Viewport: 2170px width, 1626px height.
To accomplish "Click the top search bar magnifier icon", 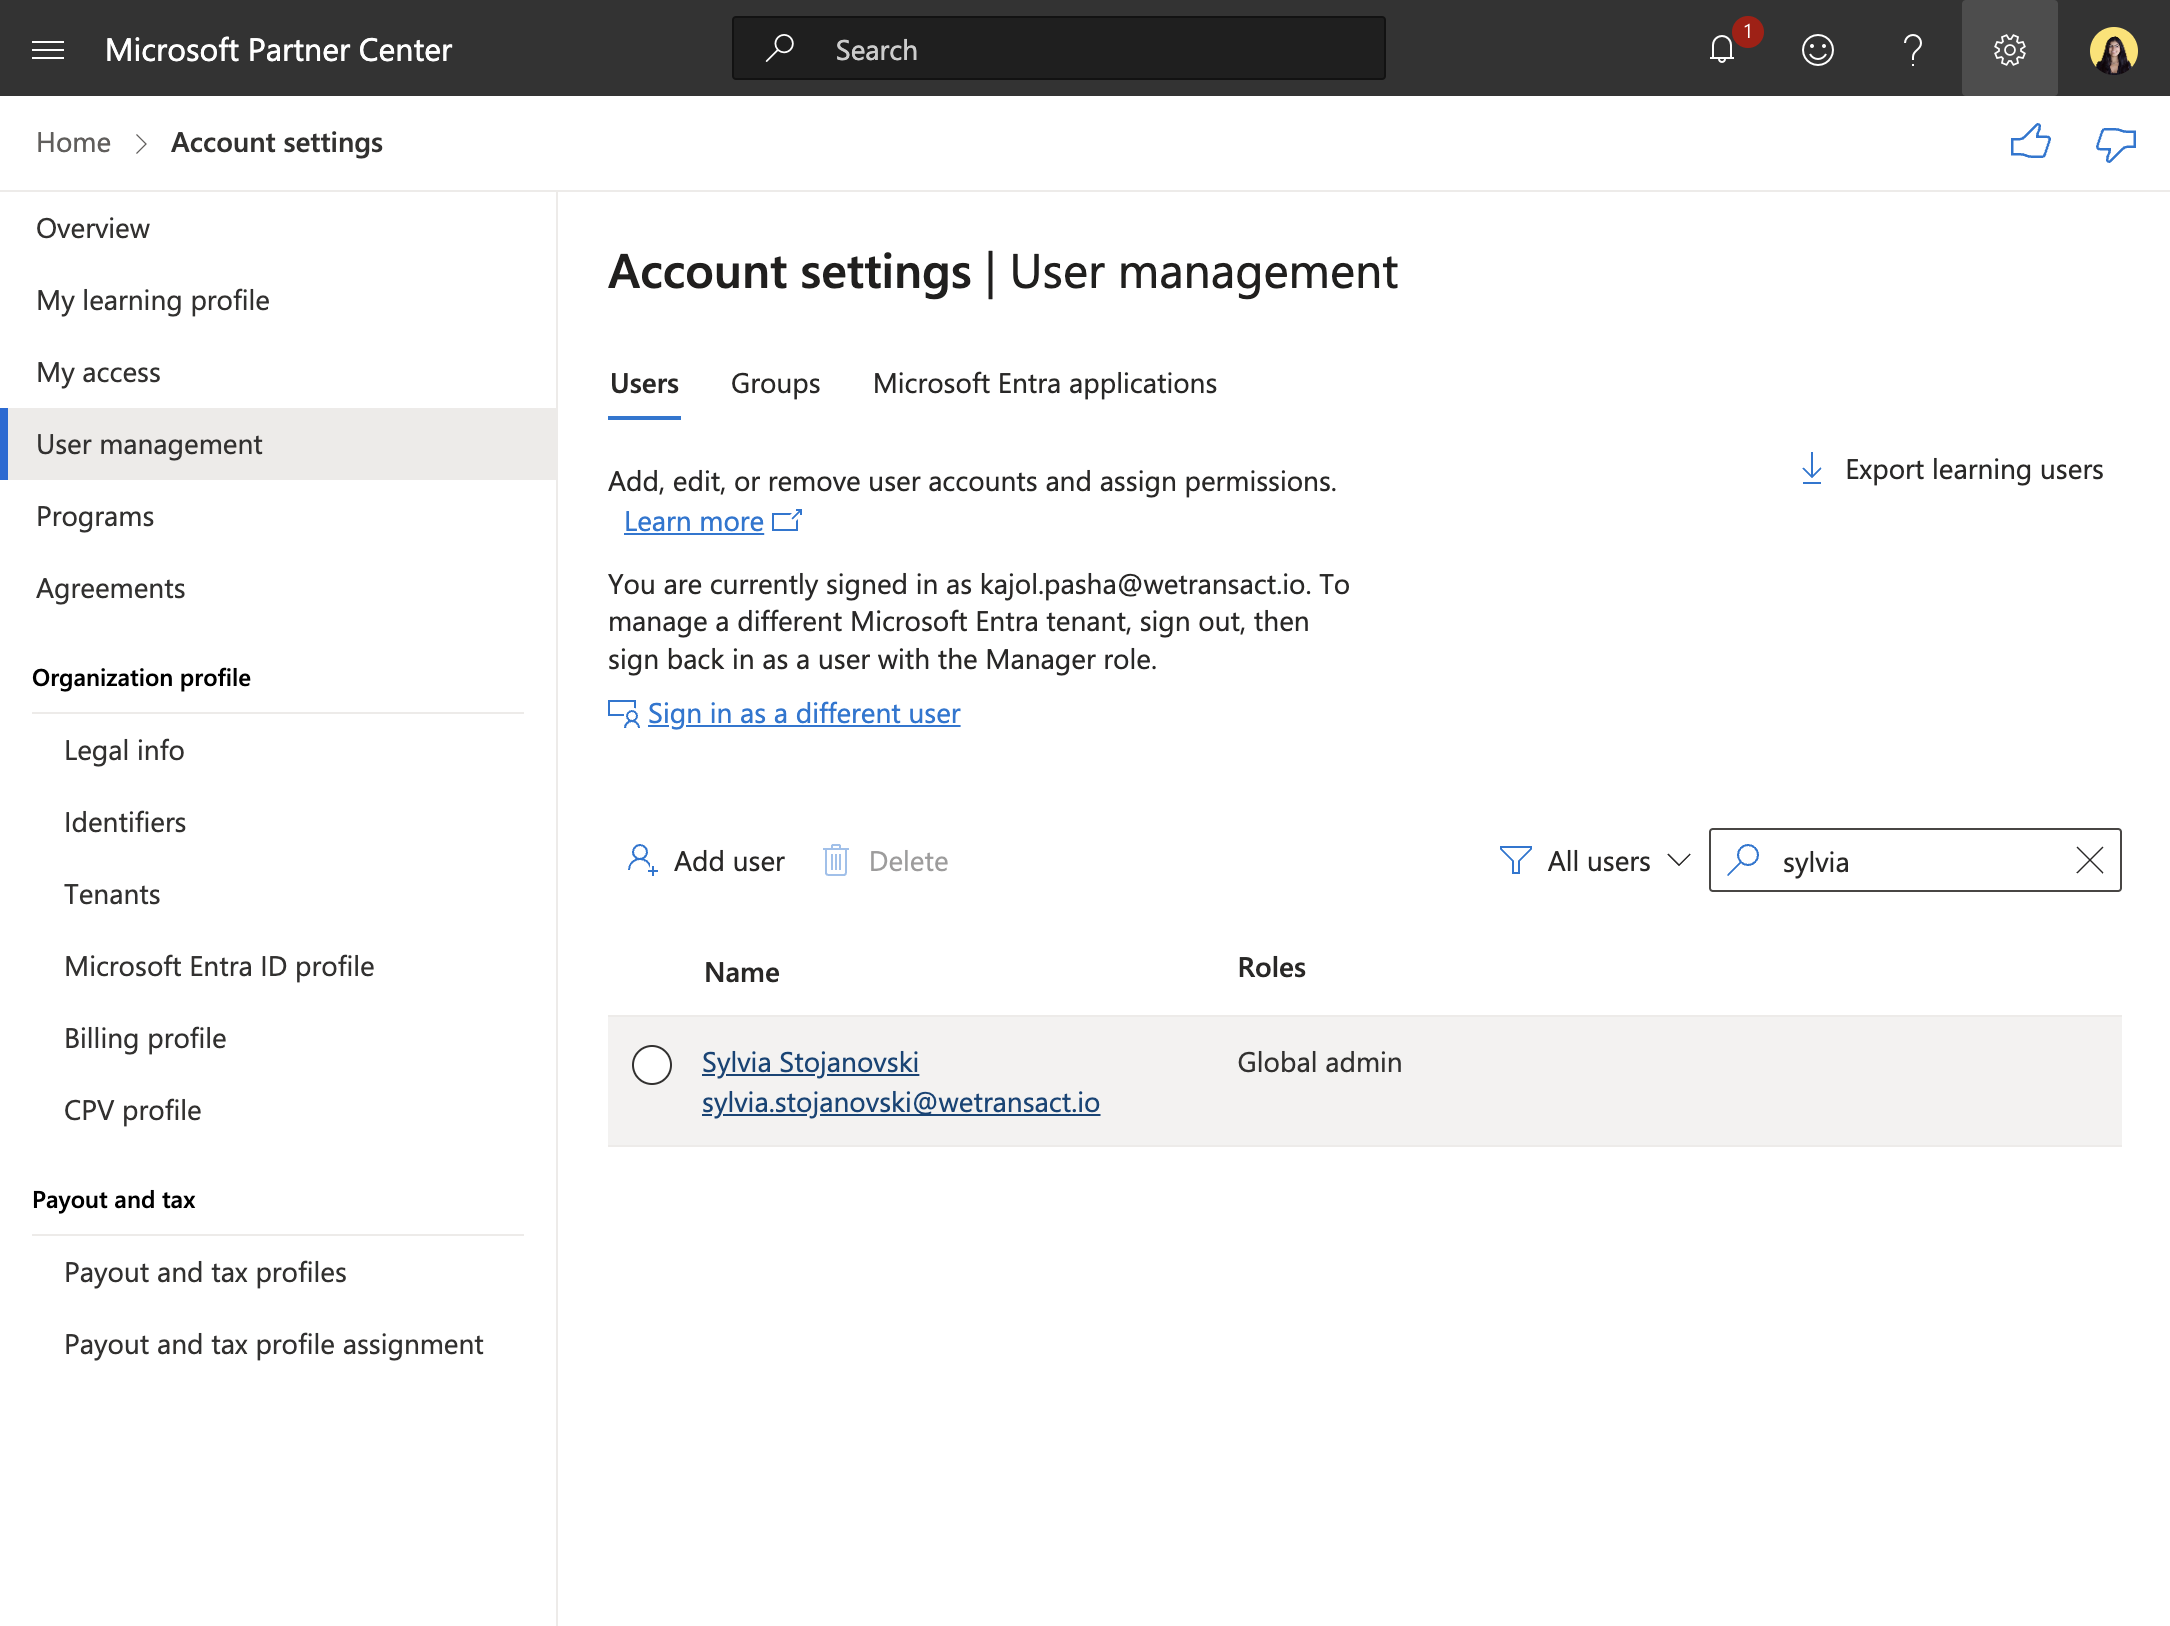I will pos(779,48).
